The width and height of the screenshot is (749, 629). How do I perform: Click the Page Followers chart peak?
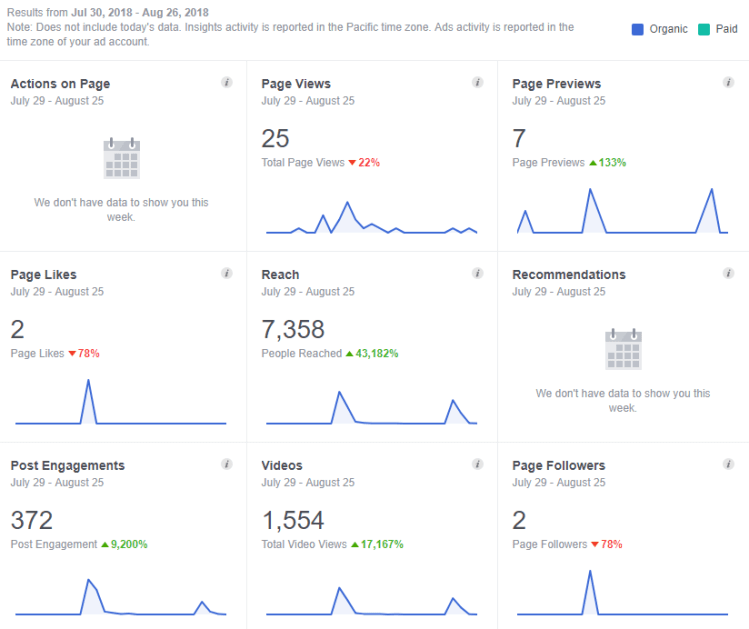click(590, 572)
